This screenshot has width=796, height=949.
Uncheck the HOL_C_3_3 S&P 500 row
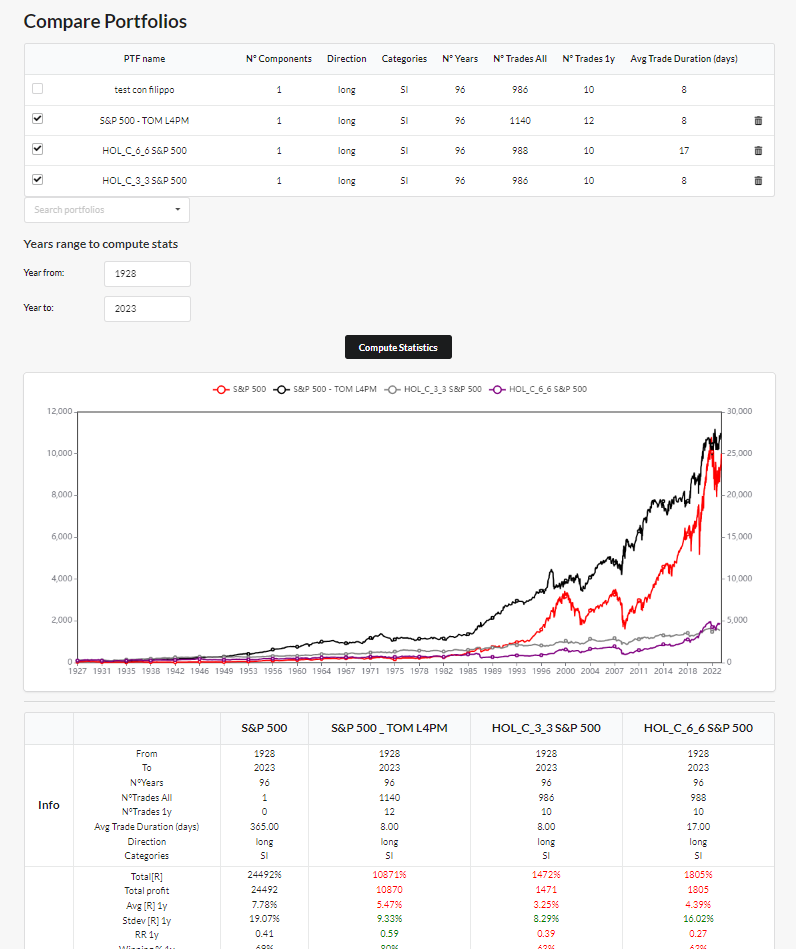pyautogui.click(x=37, y=180)
